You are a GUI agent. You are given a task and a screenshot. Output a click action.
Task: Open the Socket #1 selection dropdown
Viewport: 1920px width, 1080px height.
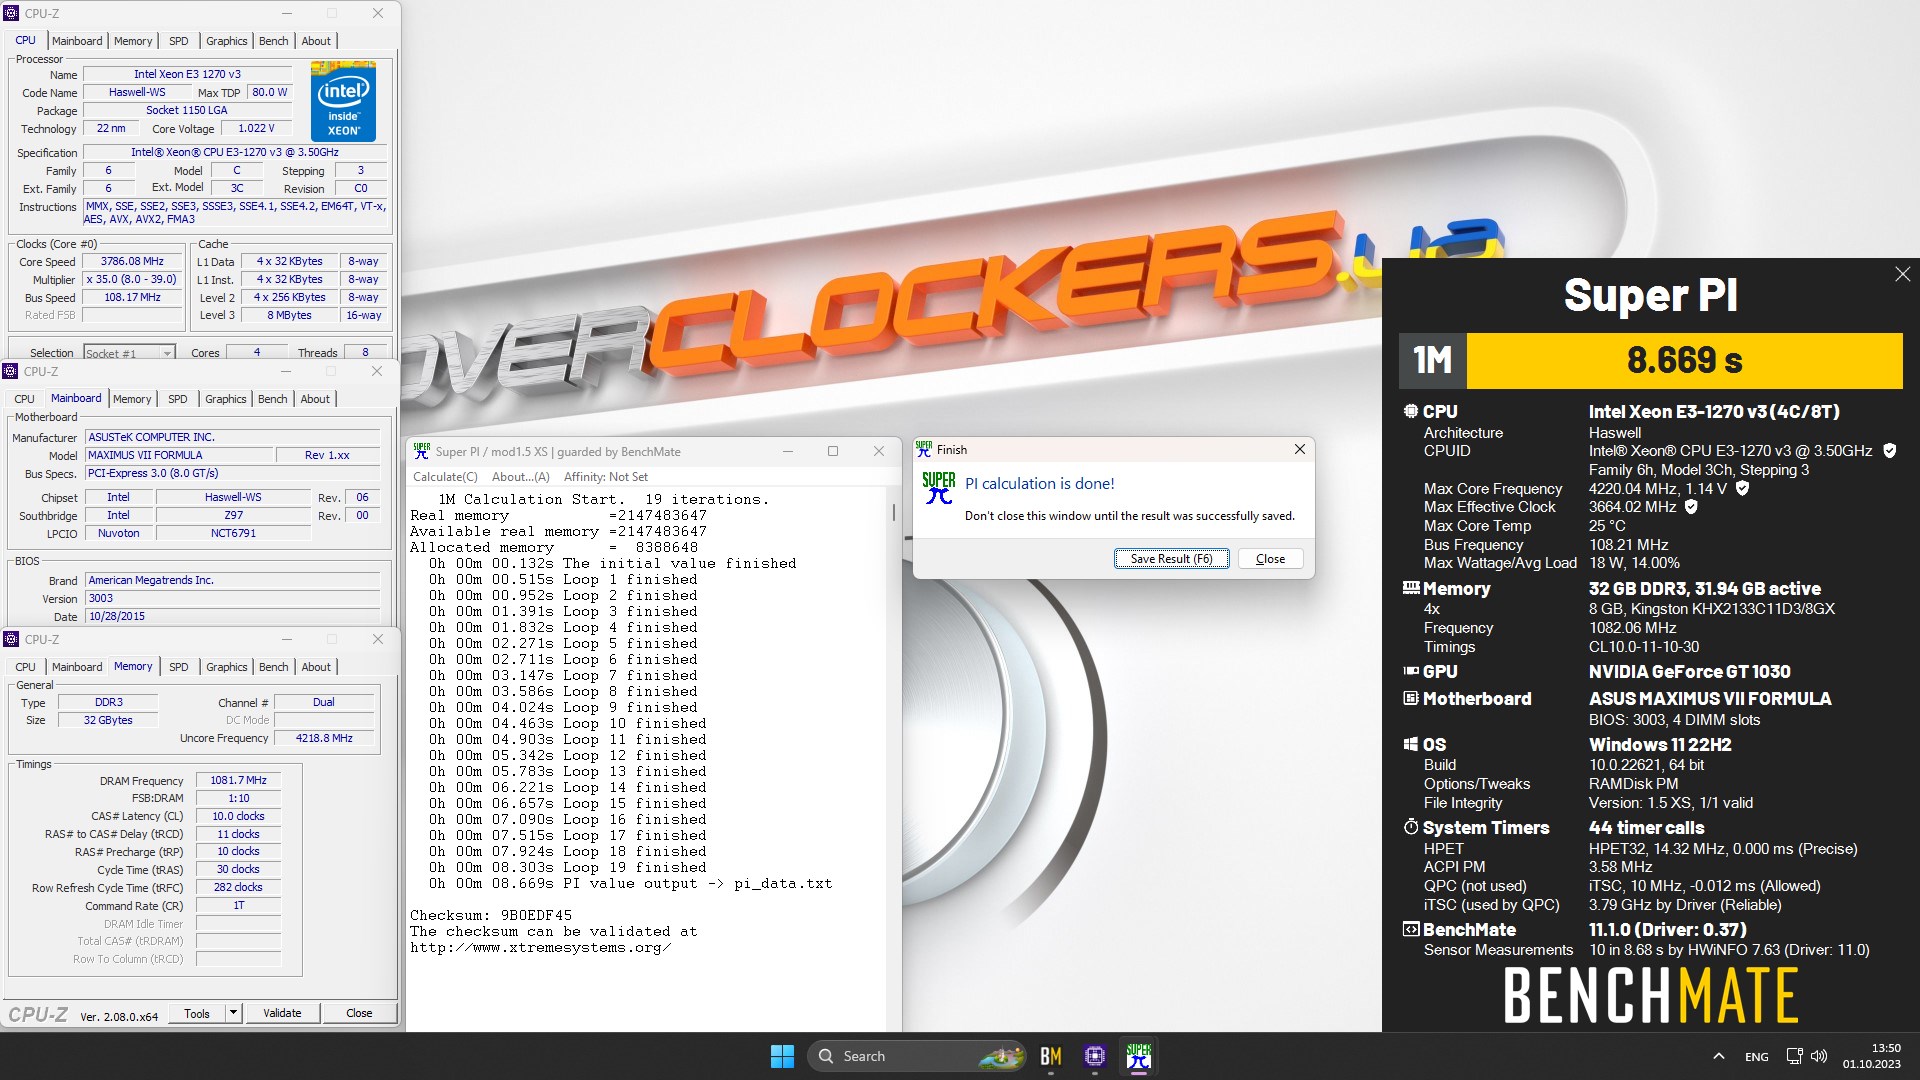click(129, 353)
